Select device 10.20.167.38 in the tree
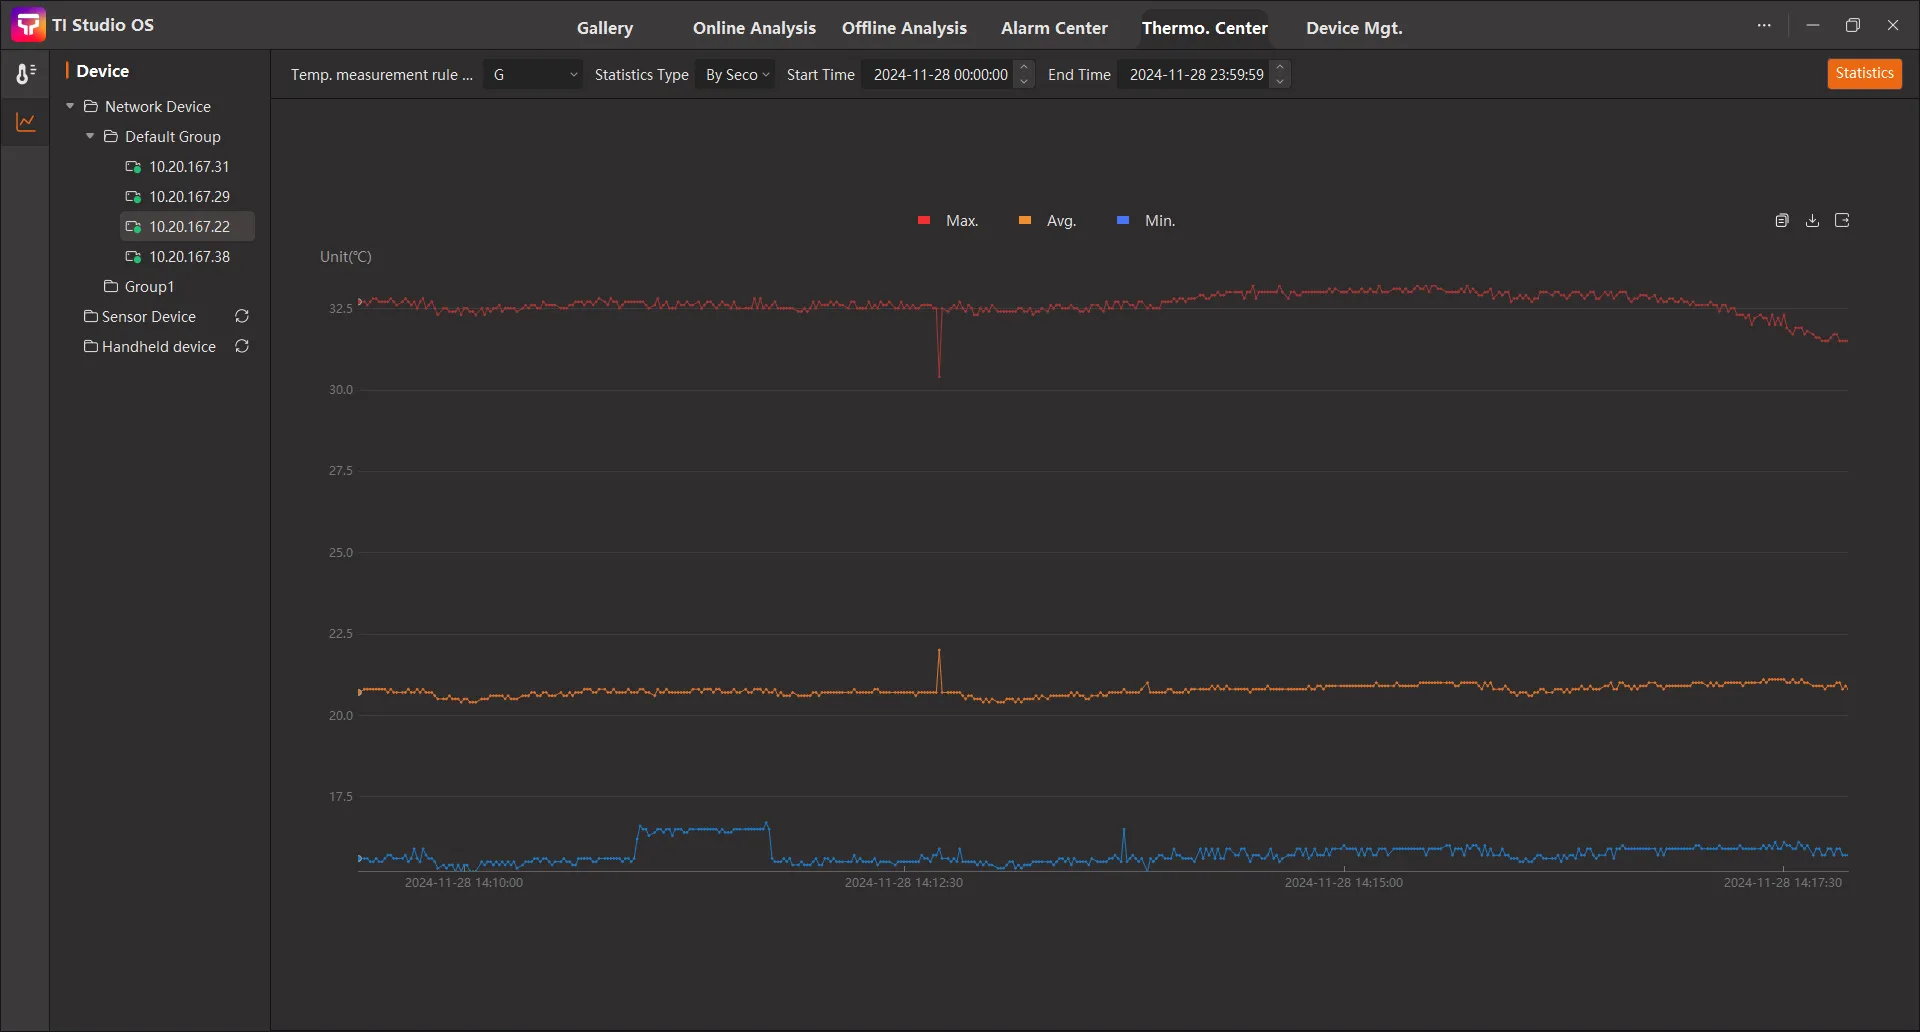The image size is (1920, 1032). [x=189, y=257]
